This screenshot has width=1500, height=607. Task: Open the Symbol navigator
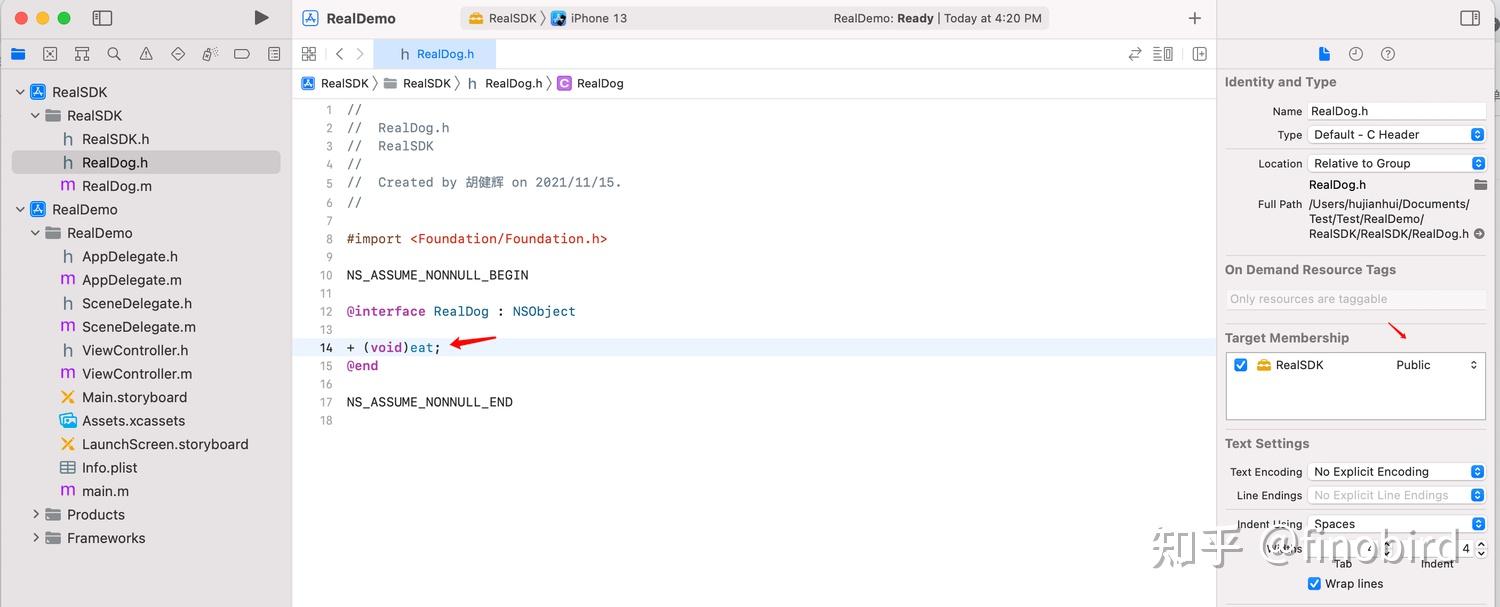pyautogui.click(x=82, y=54)
